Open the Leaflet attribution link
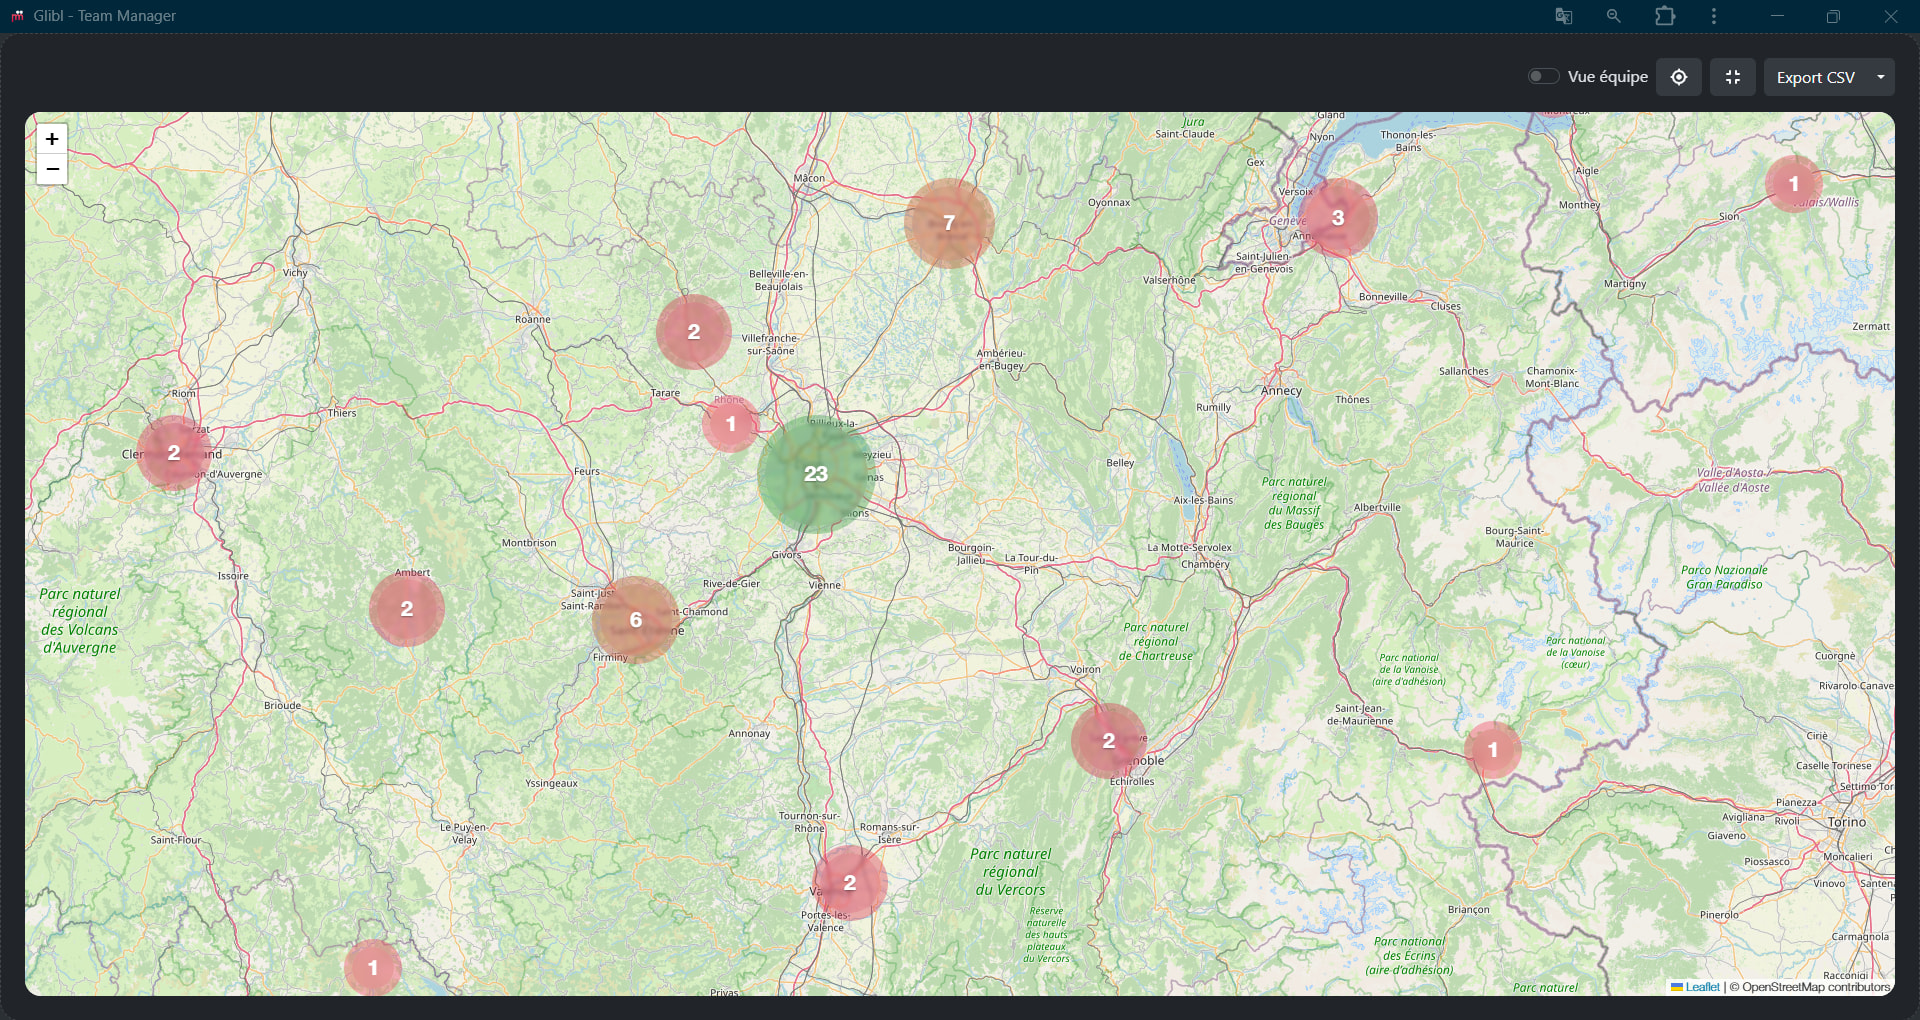This screenshot has height=1020, width=1920. pos(1702,987)
